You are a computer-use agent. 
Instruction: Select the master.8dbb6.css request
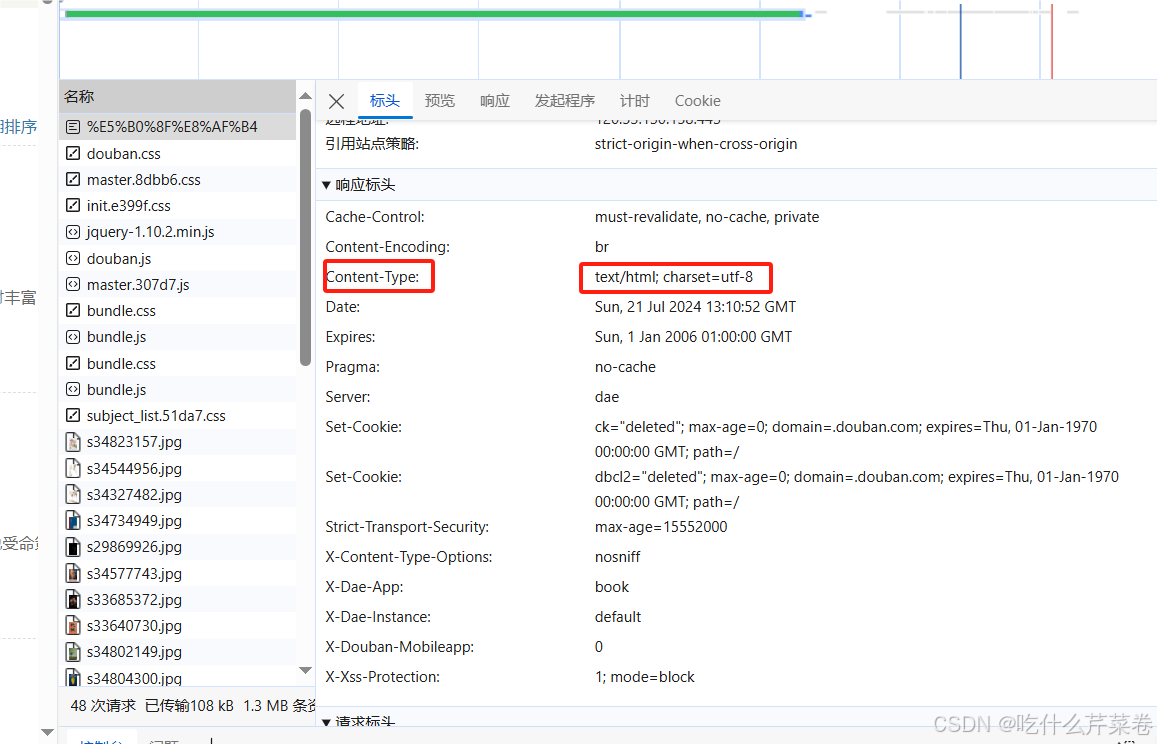pyautogui.click(x=177, y=179)
